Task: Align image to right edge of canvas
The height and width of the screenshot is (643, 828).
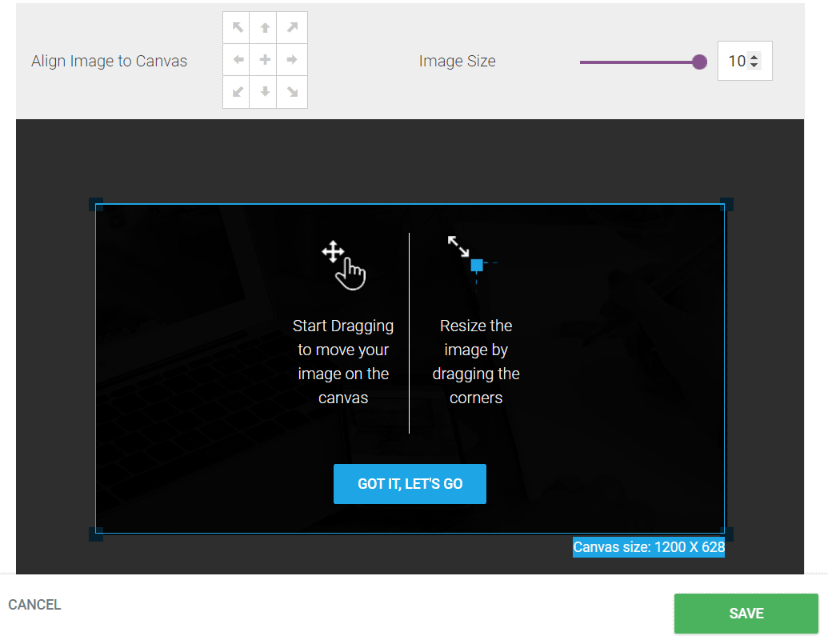Action: coord(292,60)
